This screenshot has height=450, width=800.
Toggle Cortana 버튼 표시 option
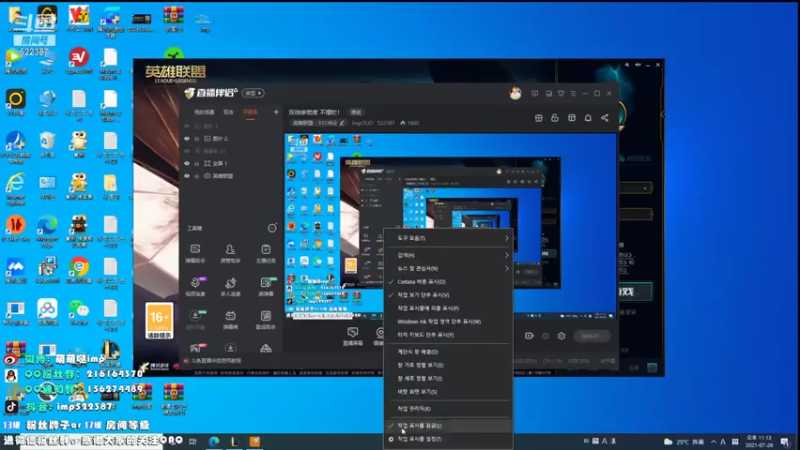click(448, 282)
